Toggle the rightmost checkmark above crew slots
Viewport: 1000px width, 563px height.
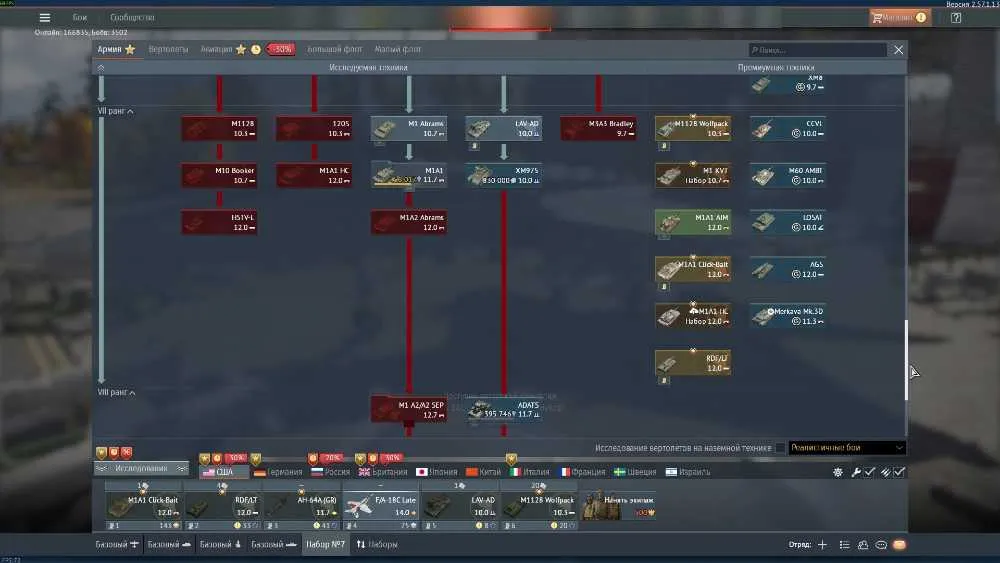pyautogui.click(x=899, y=472)
